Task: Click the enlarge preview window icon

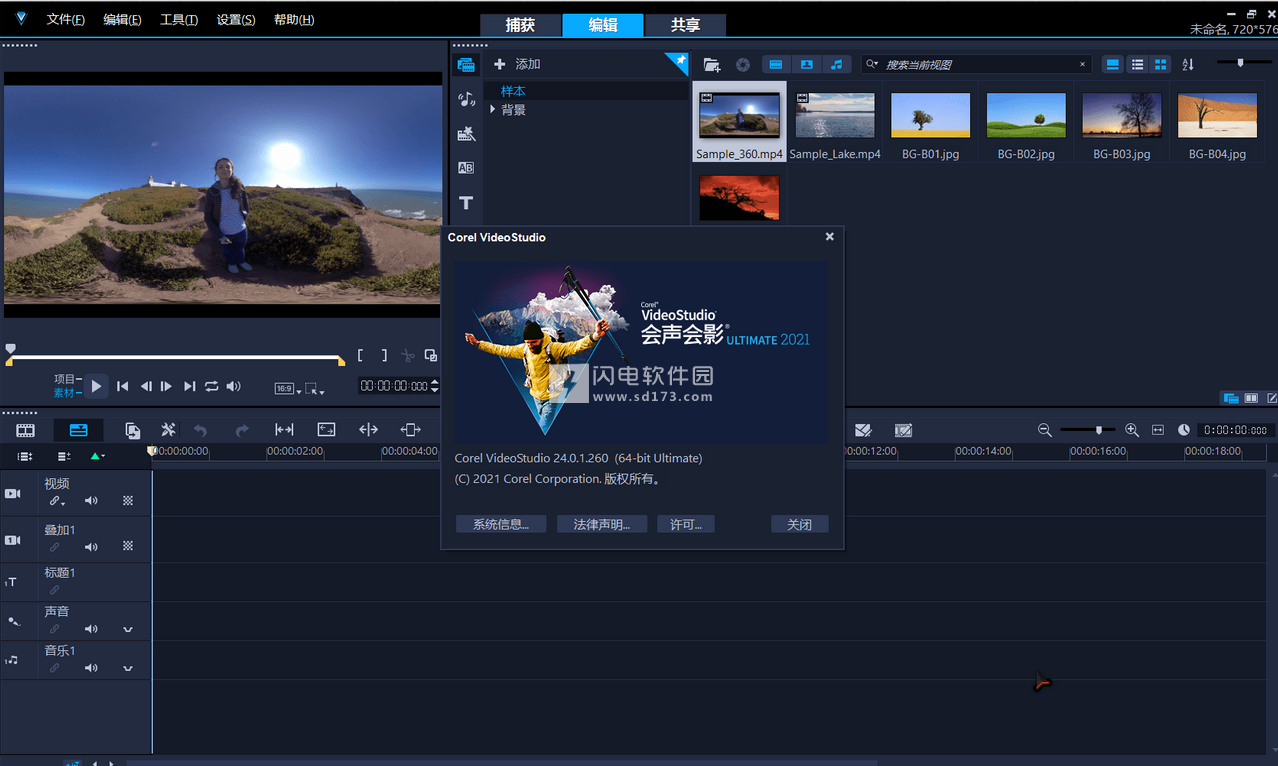Action: (431, 355)
